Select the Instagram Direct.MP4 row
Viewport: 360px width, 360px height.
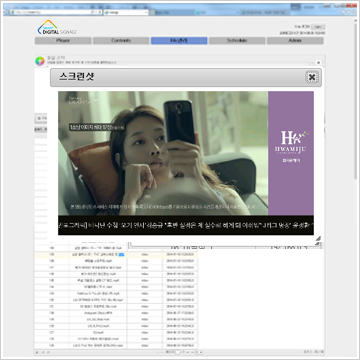tap(116, 313)
